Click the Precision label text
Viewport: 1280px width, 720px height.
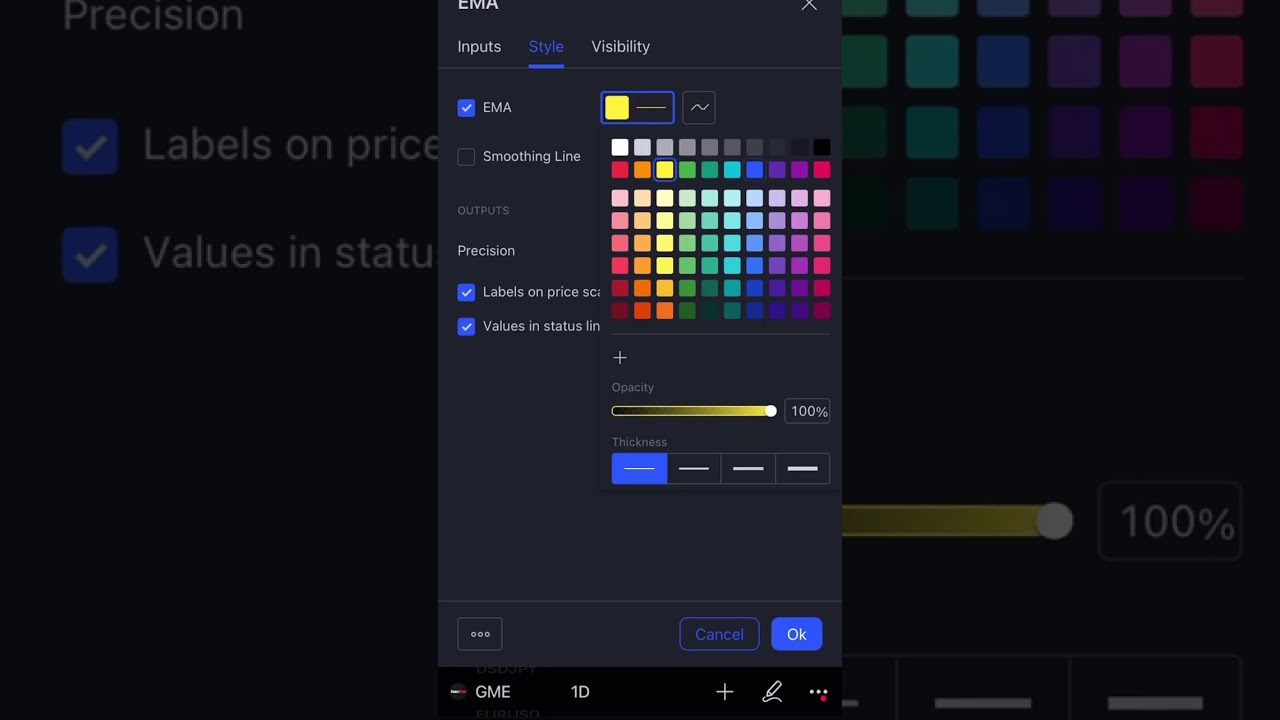(486, 251)
